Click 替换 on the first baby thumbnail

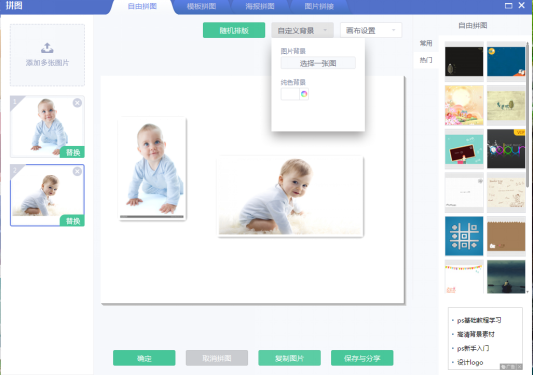click(72, 152)
